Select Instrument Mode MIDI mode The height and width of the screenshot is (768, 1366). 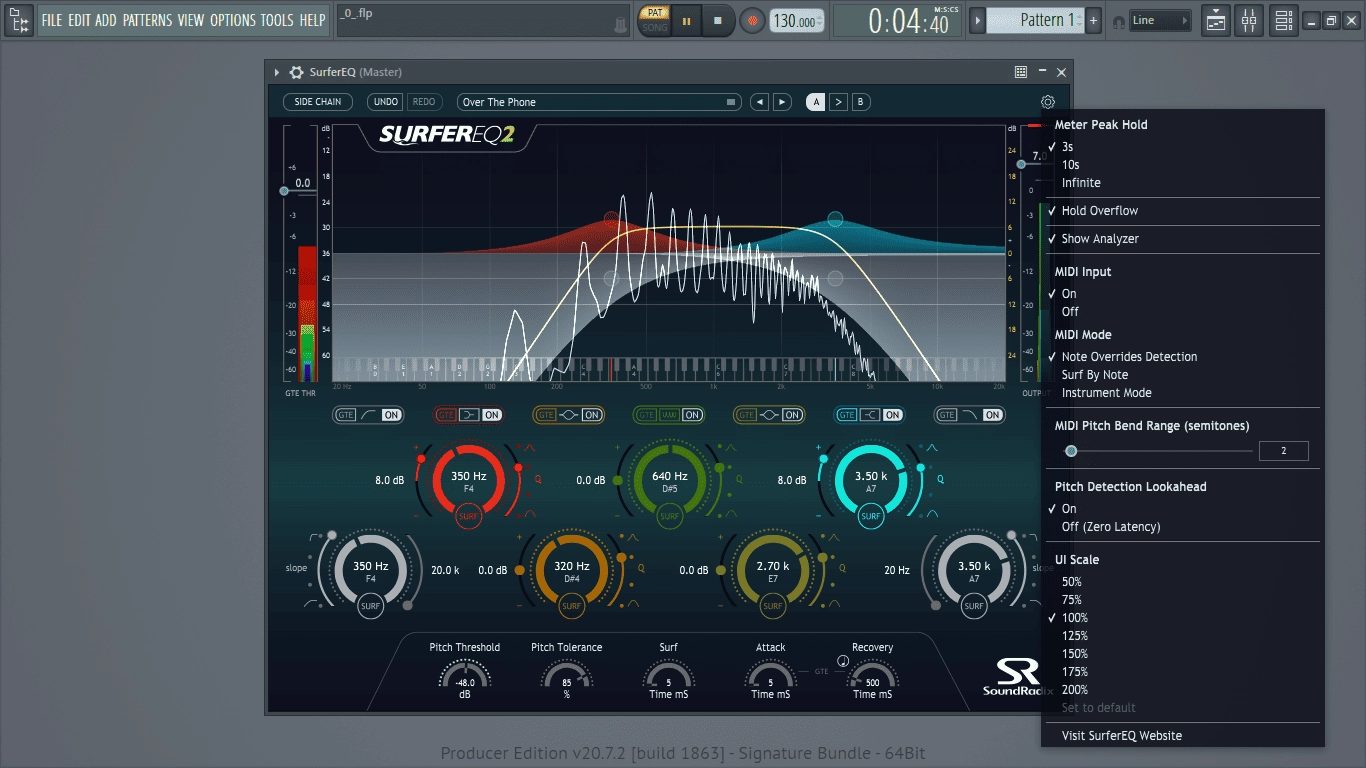pos(1183,393)
